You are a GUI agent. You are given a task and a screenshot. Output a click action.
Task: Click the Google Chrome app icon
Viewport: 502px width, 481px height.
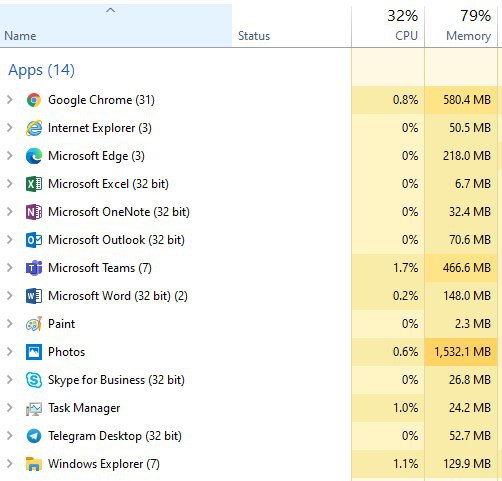[34, 100]
